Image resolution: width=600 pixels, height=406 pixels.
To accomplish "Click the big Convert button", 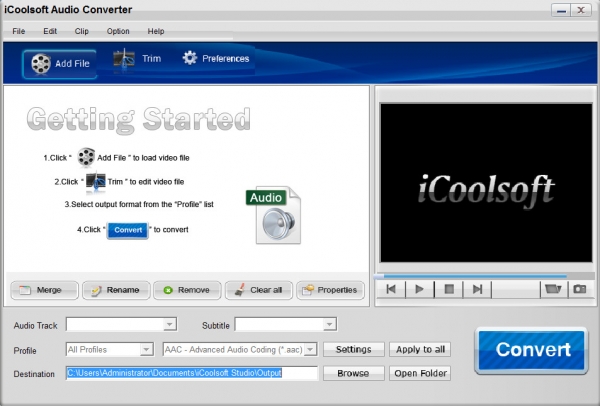I will pos(532,350).
